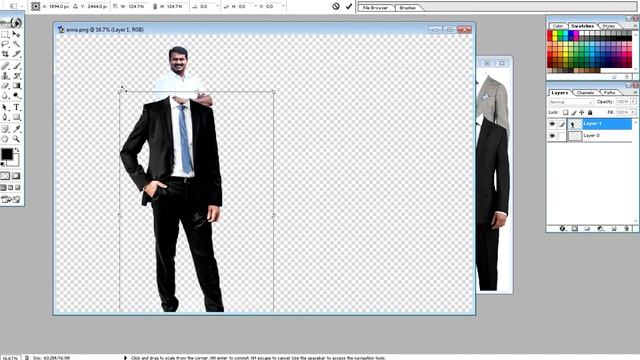Toggle lock transparent pixels

[x=566, y=112]
